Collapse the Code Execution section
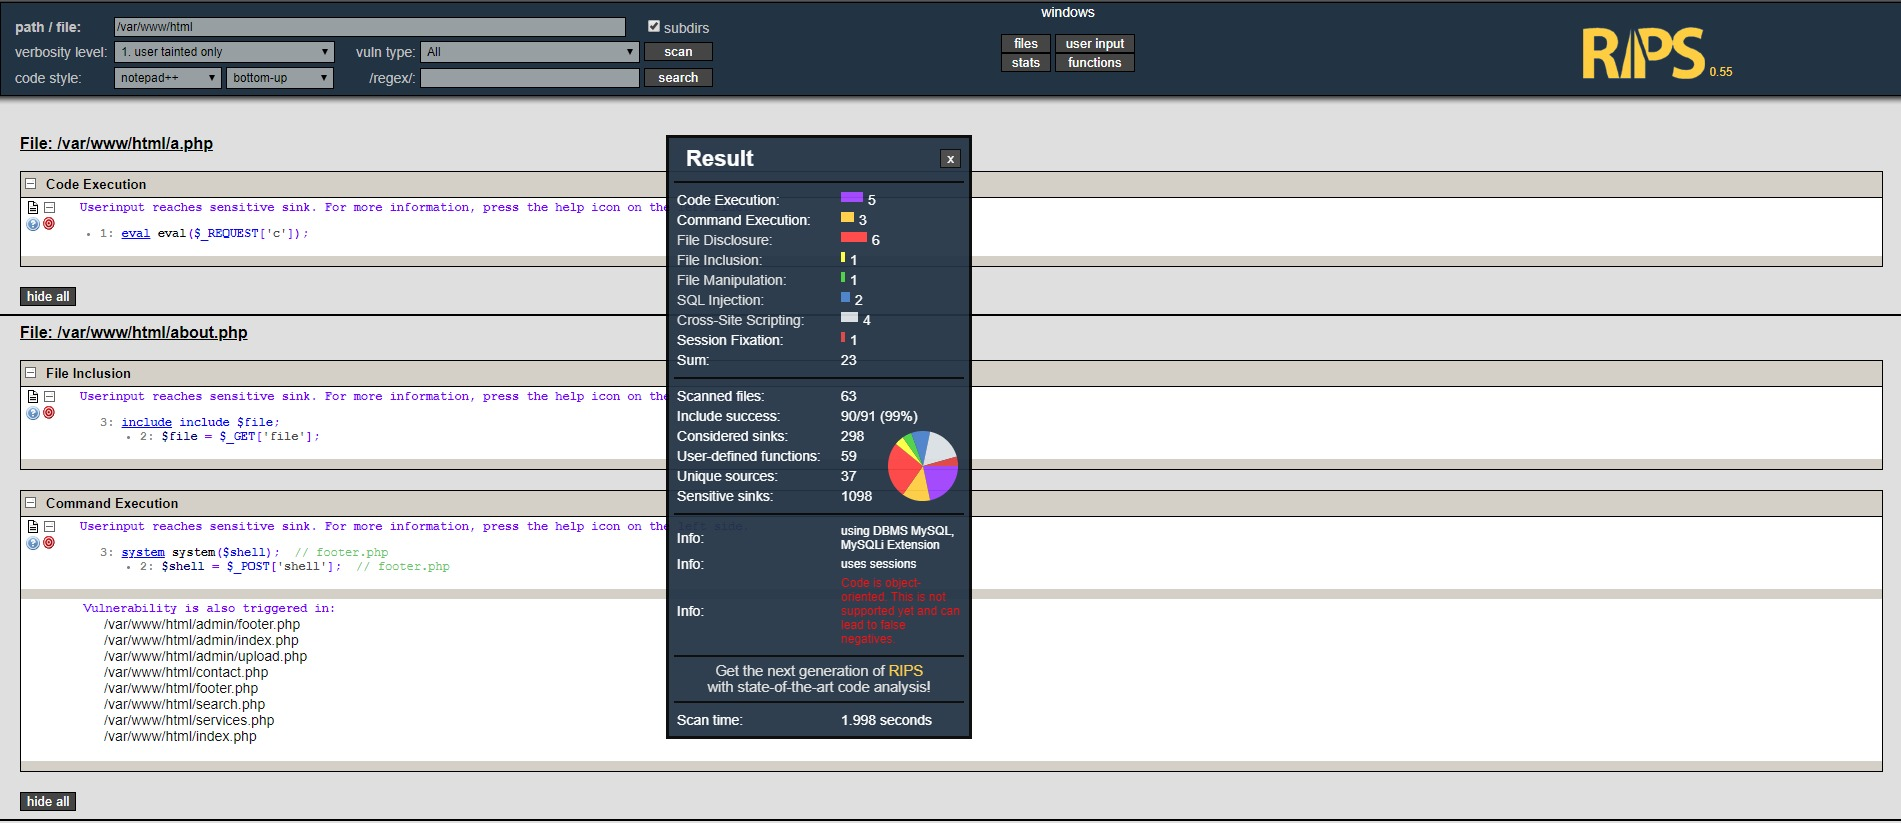 (31, 184)
